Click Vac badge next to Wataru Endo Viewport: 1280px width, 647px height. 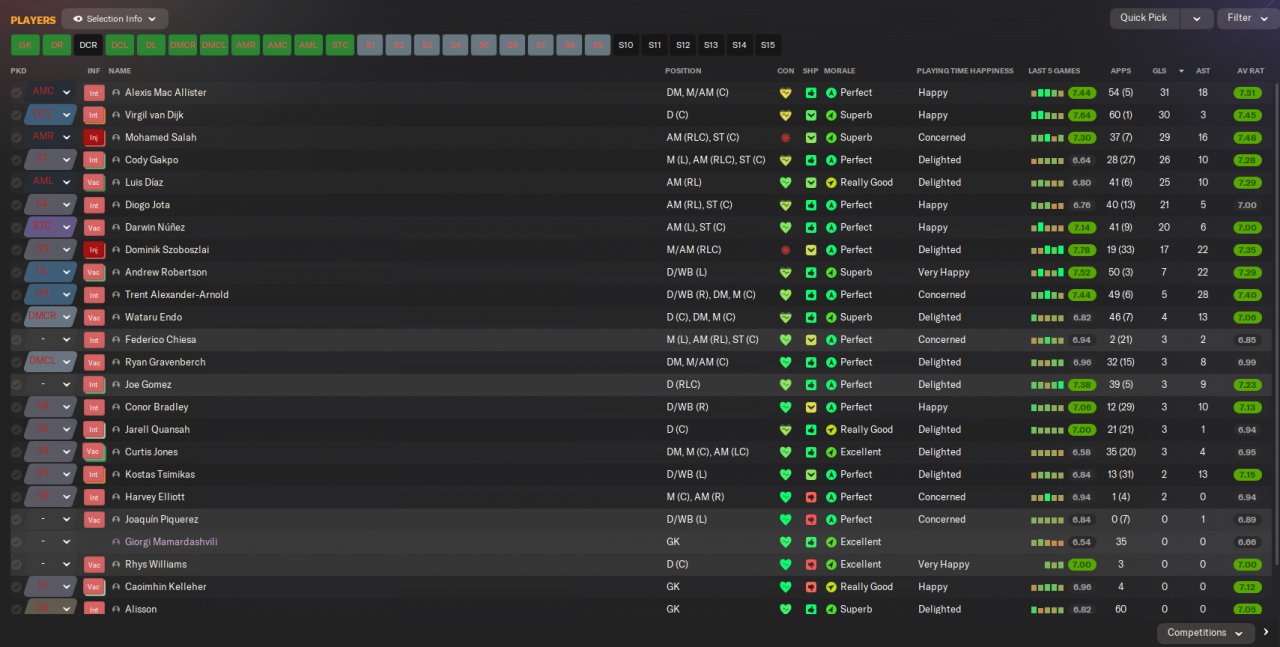click(x=94, y=318)
